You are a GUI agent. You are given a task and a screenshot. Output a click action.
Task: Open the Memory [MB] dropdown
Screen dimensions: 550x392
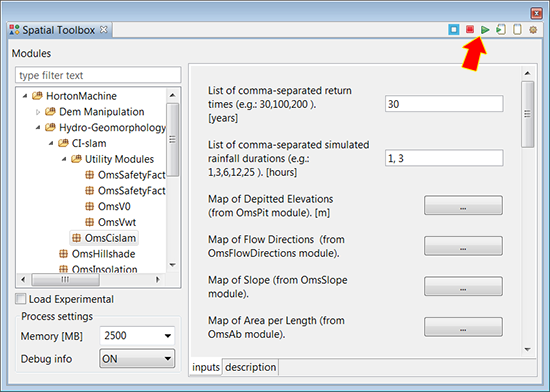[137, 336]
